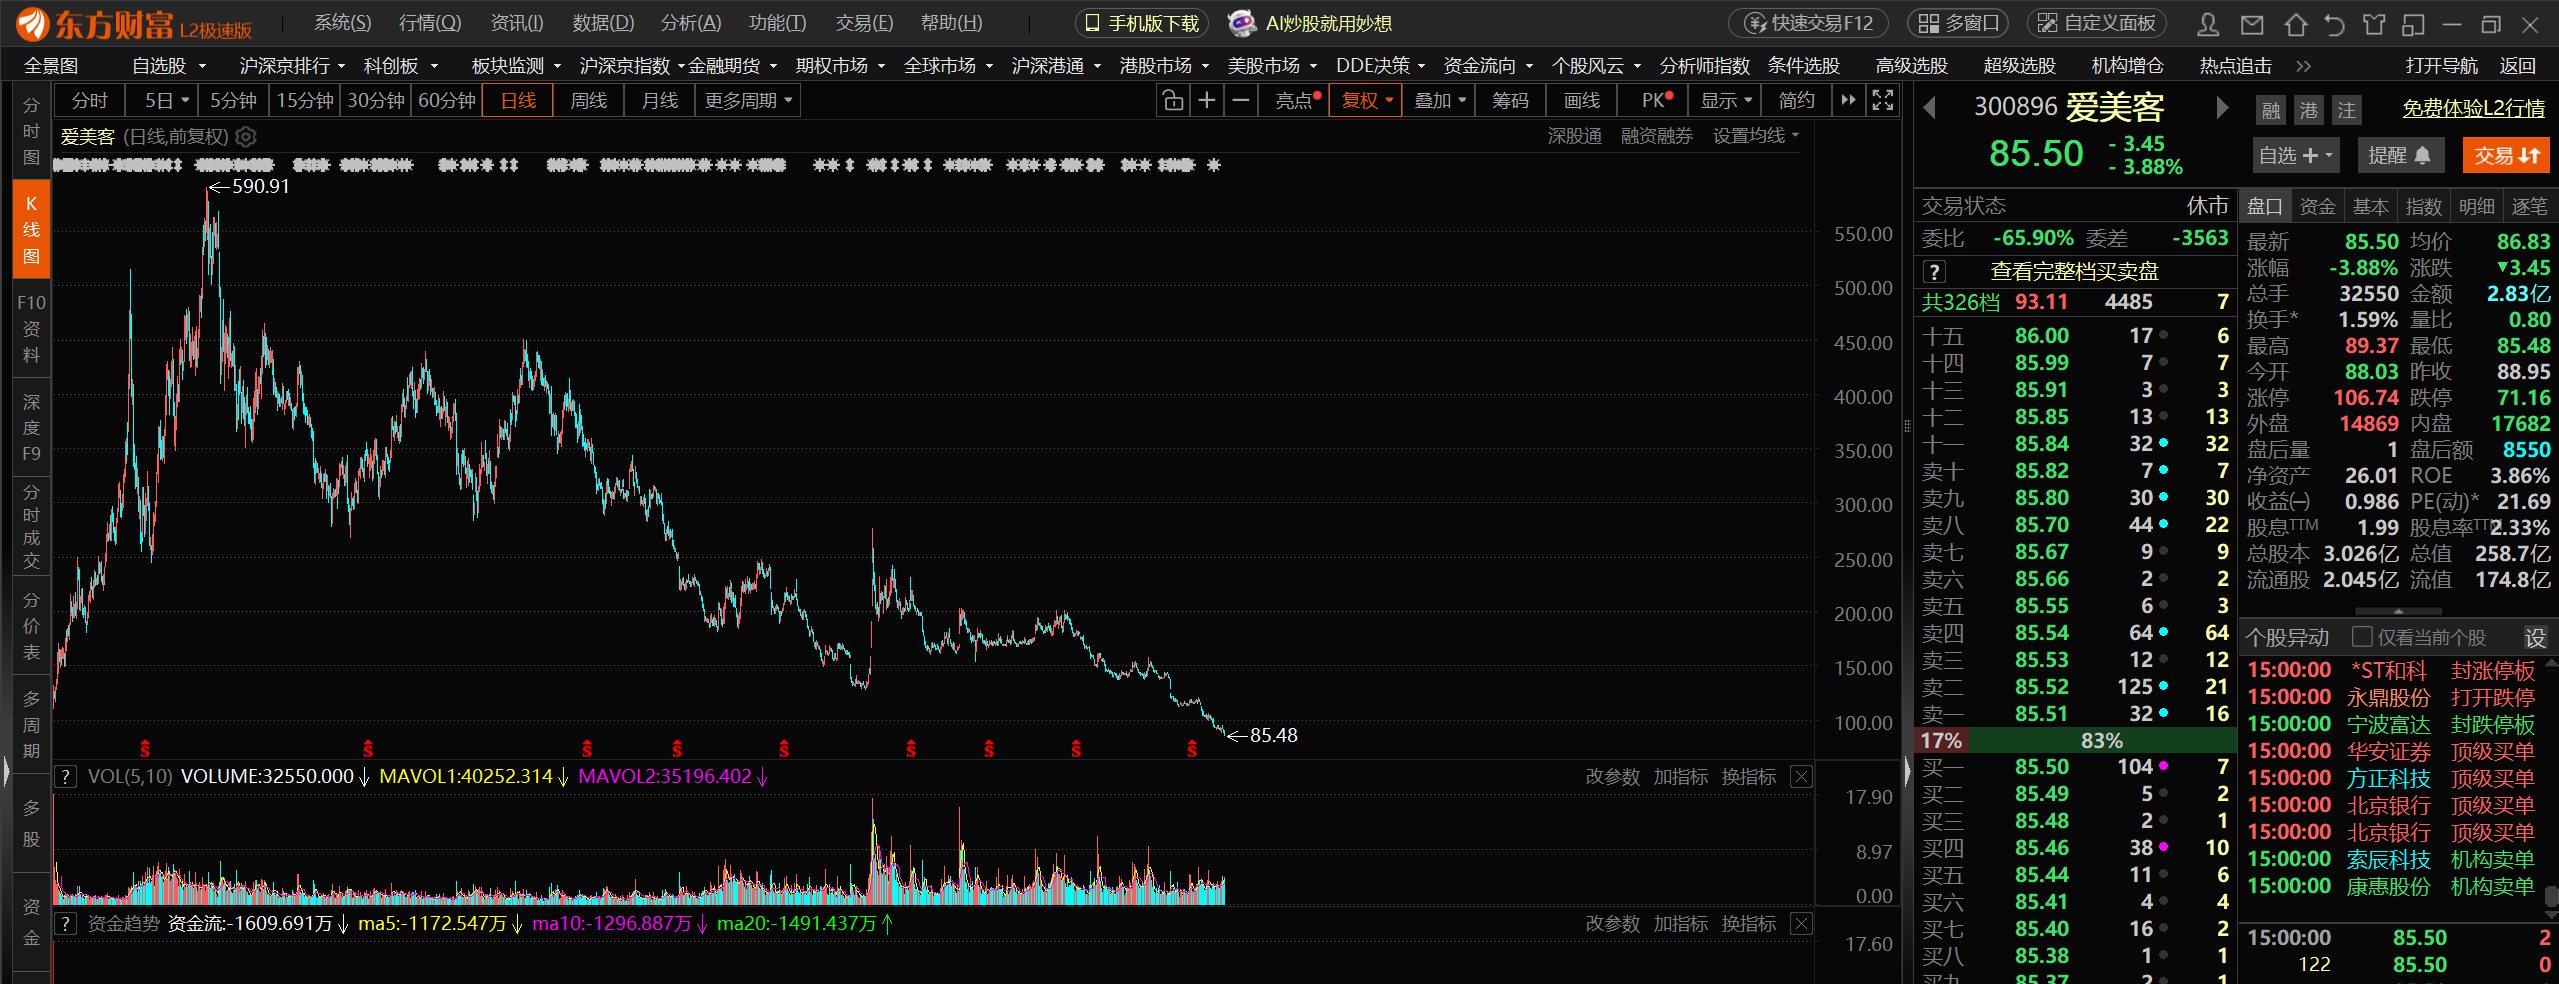Select K线图 in left sidebar
The width and height of the screenshot is (2559, 984).
(x=31, y=230)
